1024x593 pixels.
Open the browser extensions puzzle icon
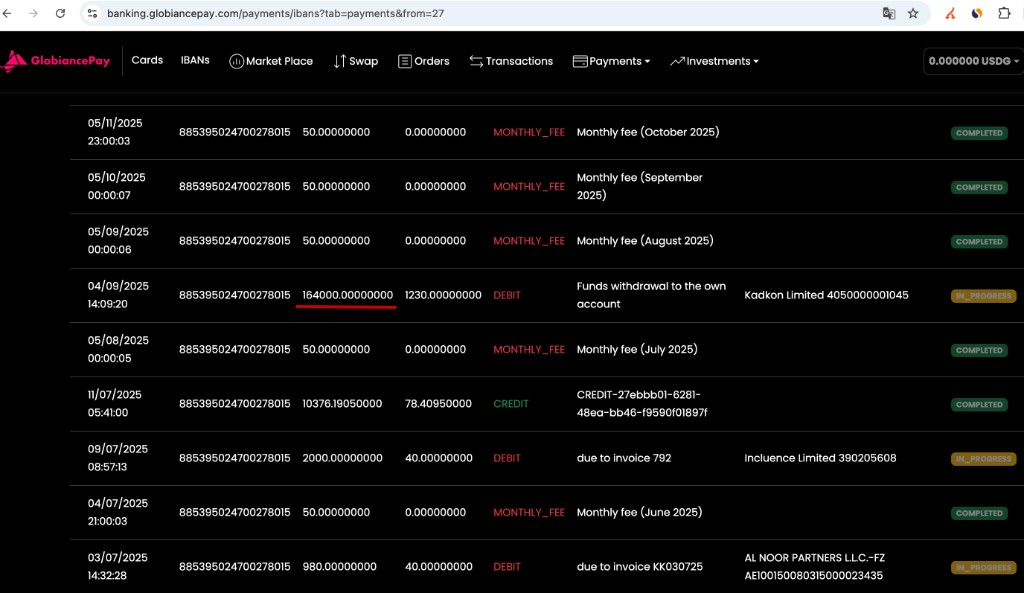(x=1004, y=13)
